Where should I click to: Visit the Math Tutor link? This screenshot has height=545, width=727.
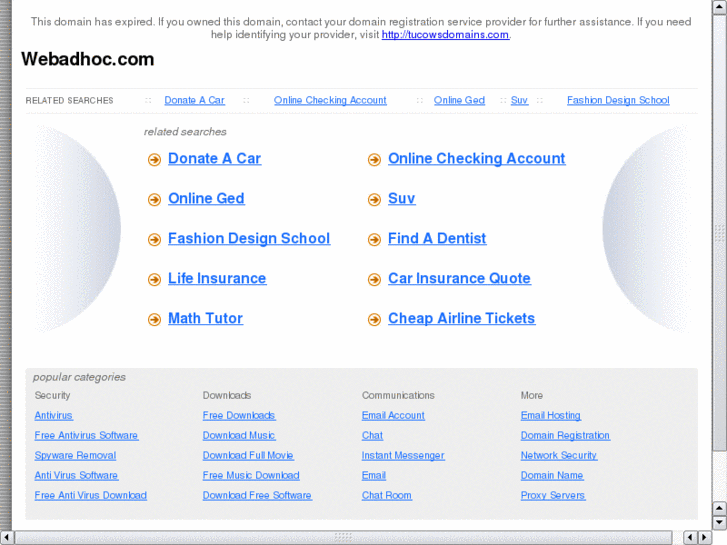[x=205, y=318]
